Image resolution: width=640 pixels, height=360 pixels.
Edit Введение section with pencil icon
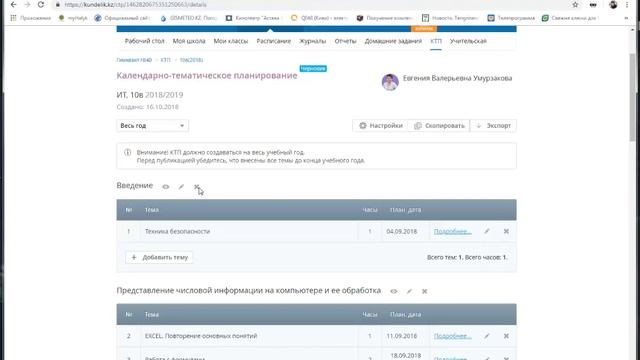[181, 187]
